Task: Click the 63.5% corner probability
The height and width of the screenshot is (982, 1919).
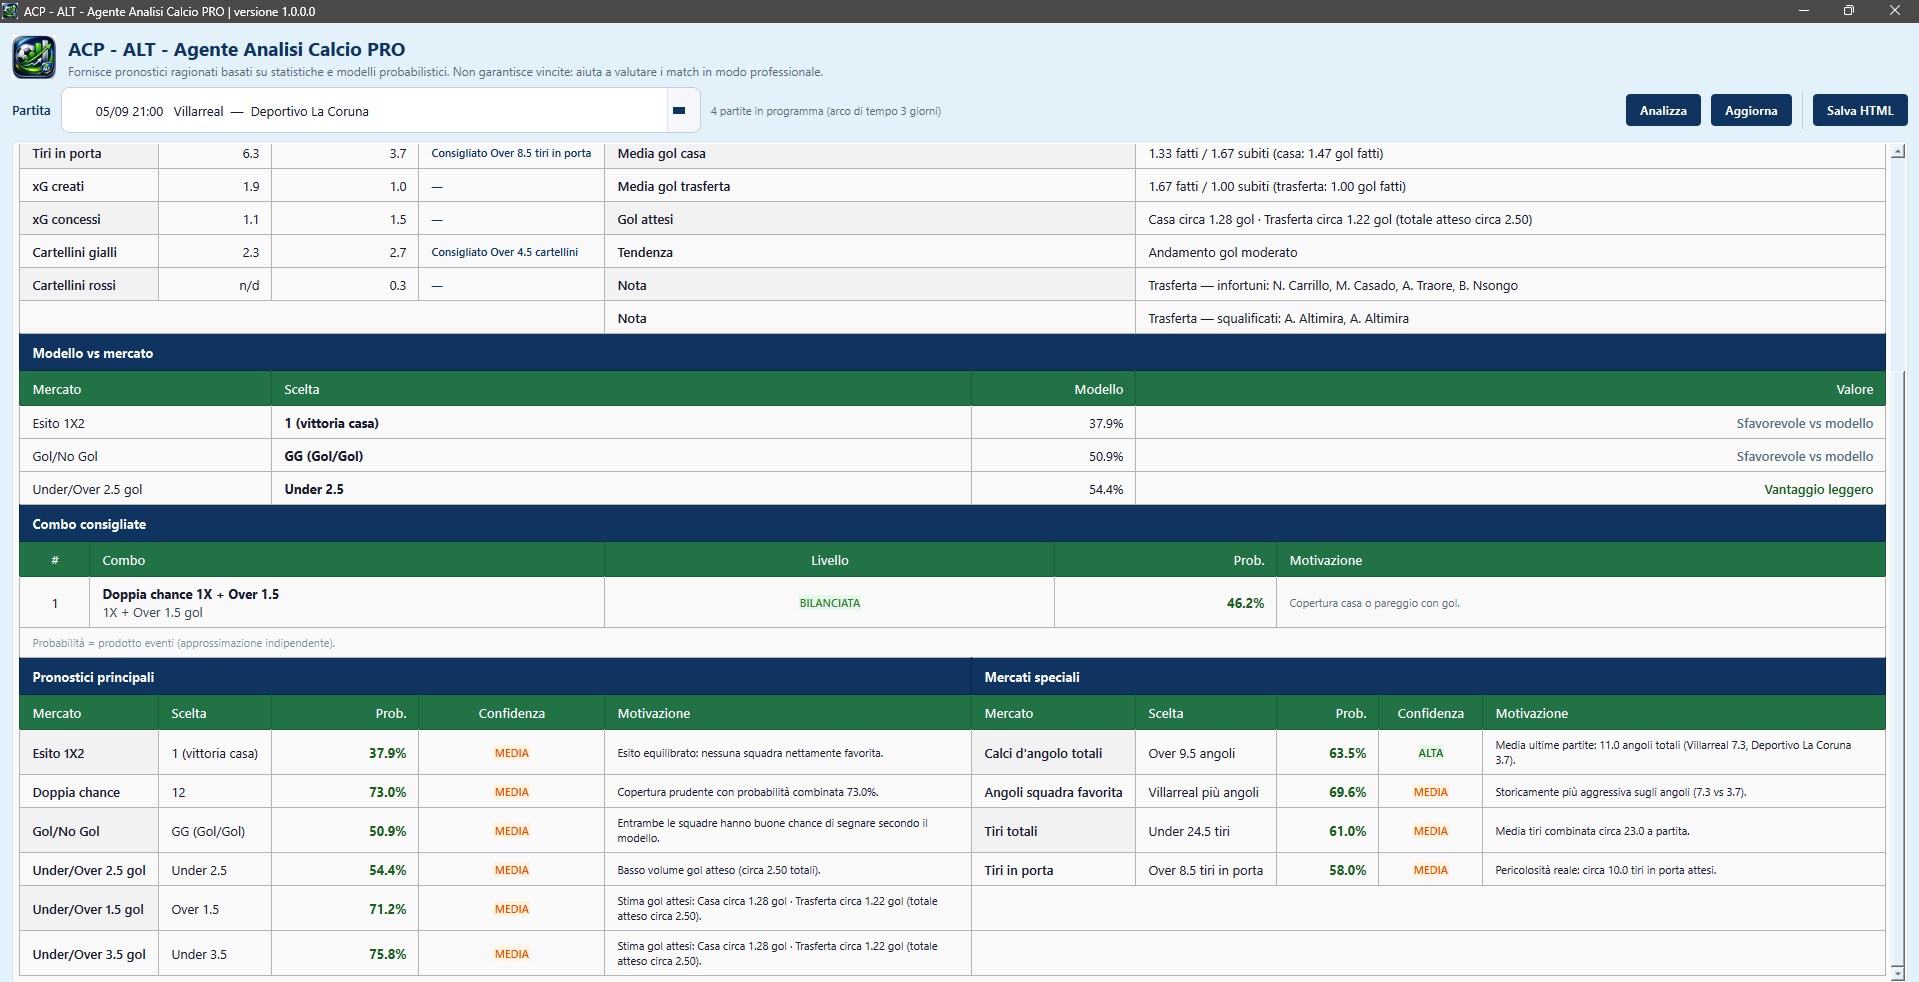Action: (1347, 753)
